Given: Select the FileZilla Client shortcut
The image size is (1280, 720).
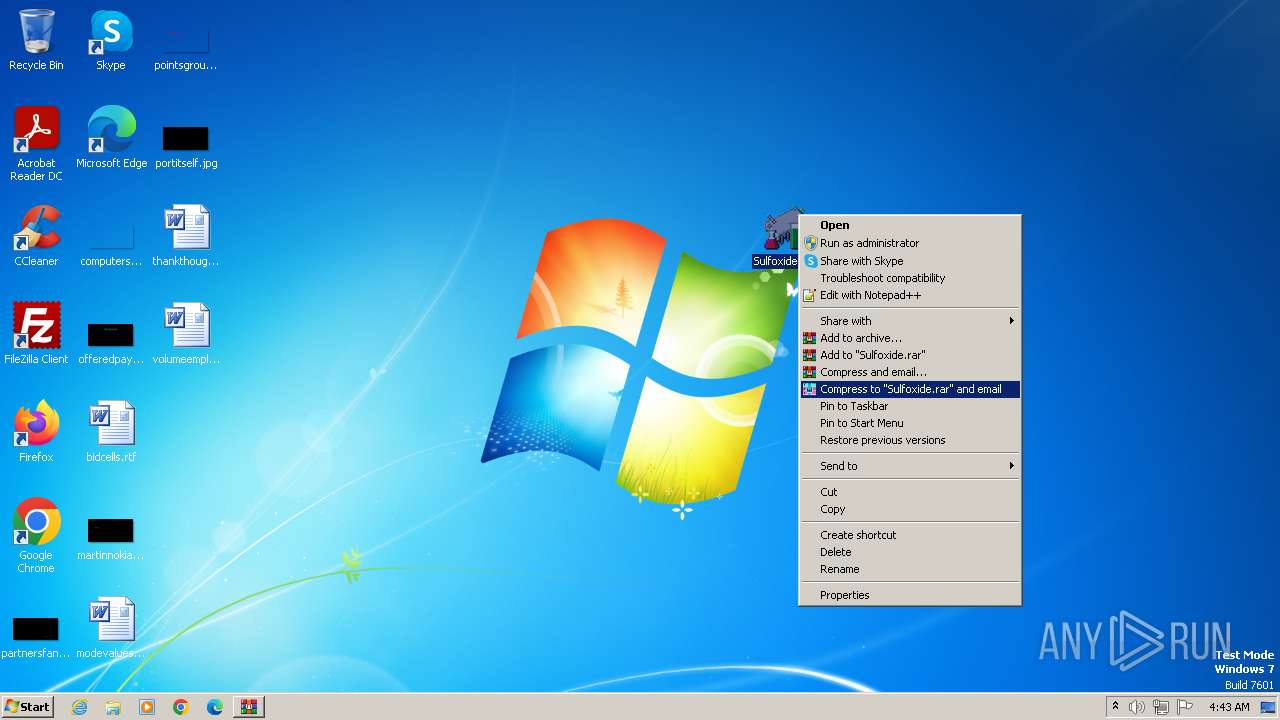Looking at the screenshot, I should click(x=36, y=334).
